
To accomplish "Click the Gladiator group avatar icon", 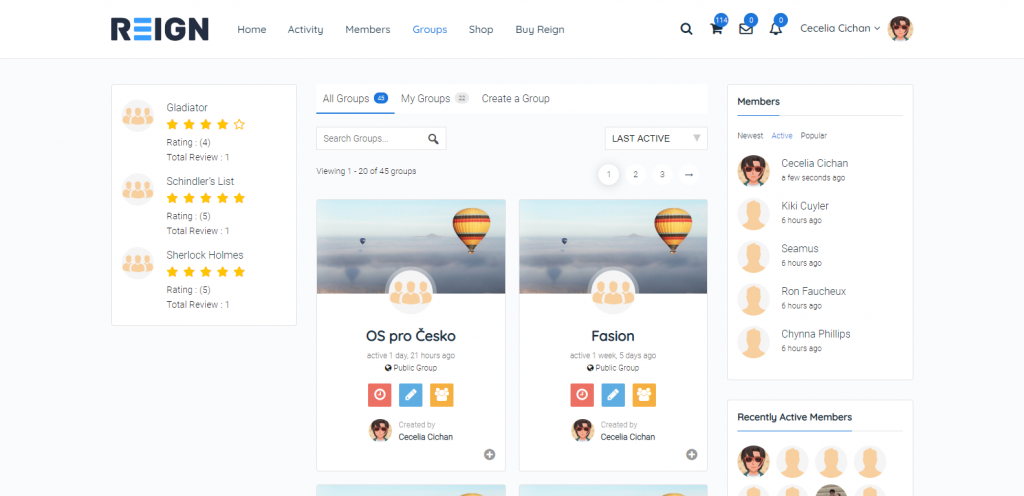I will click(x=138, y=116).
